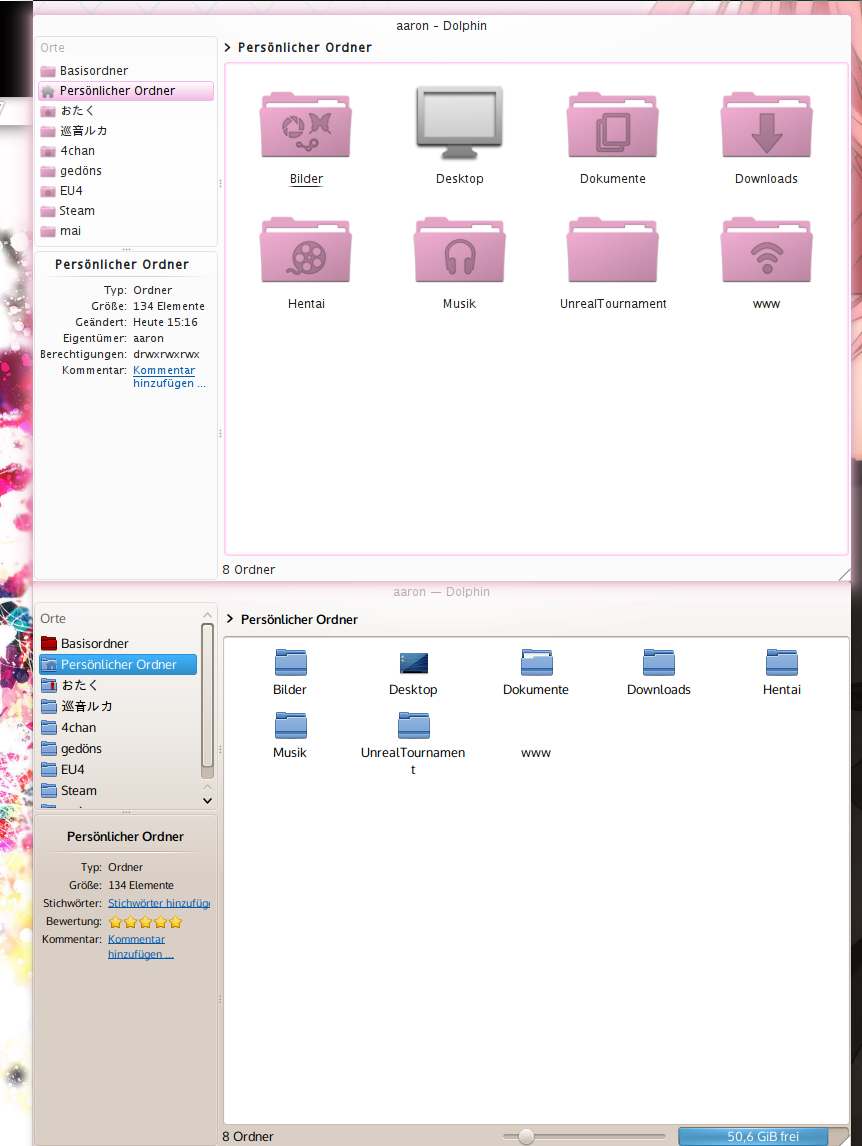This screenshot has width=862, height=1146.
Task: Click the Stichwörter hinzufügen link
Action: 159,903
